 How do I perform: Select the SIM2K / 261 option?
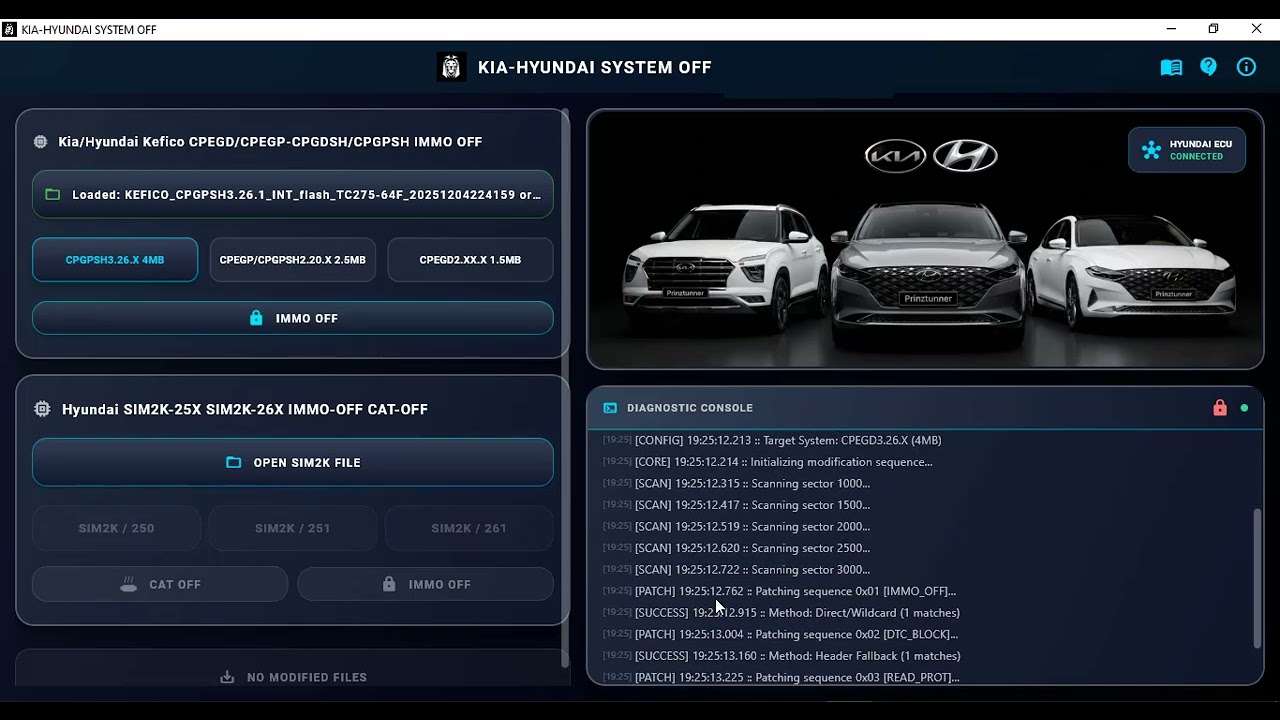[469, 528]
